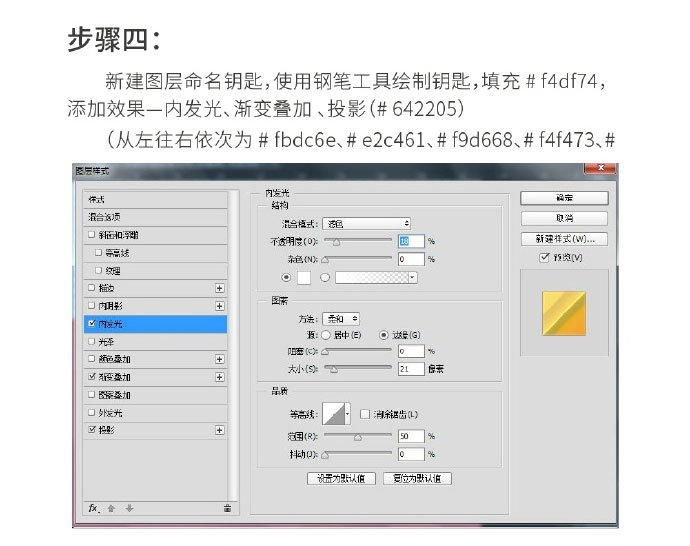Move effect down with the down arrow
The width and height of the screenshot is (690, 546).
(129, 508)
